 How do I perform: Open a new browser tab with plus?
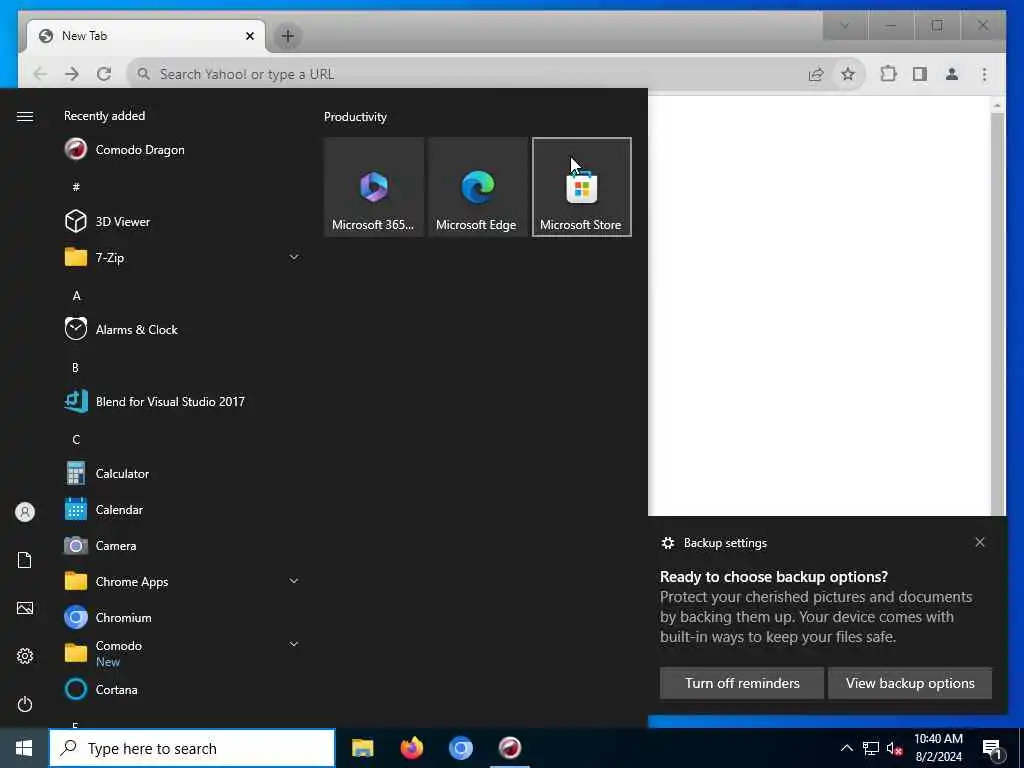click(x=287, y=36)
